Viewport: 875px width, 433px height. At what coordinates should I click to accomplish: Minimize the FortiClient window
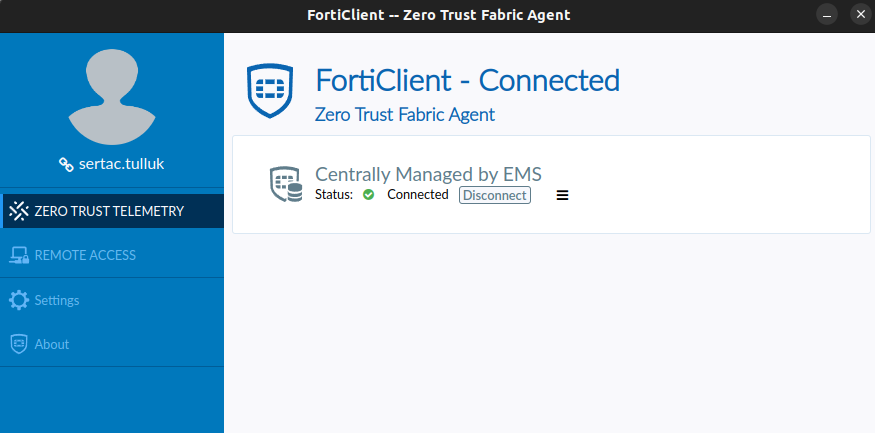(x=827, y=15)
